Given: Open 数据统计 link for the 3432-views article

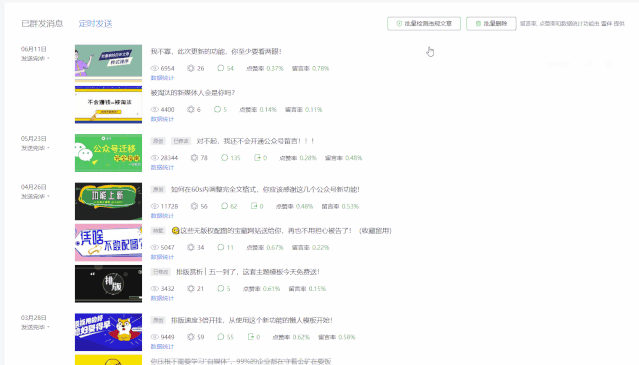Looking at the screenshot, I should click(162, 298).
